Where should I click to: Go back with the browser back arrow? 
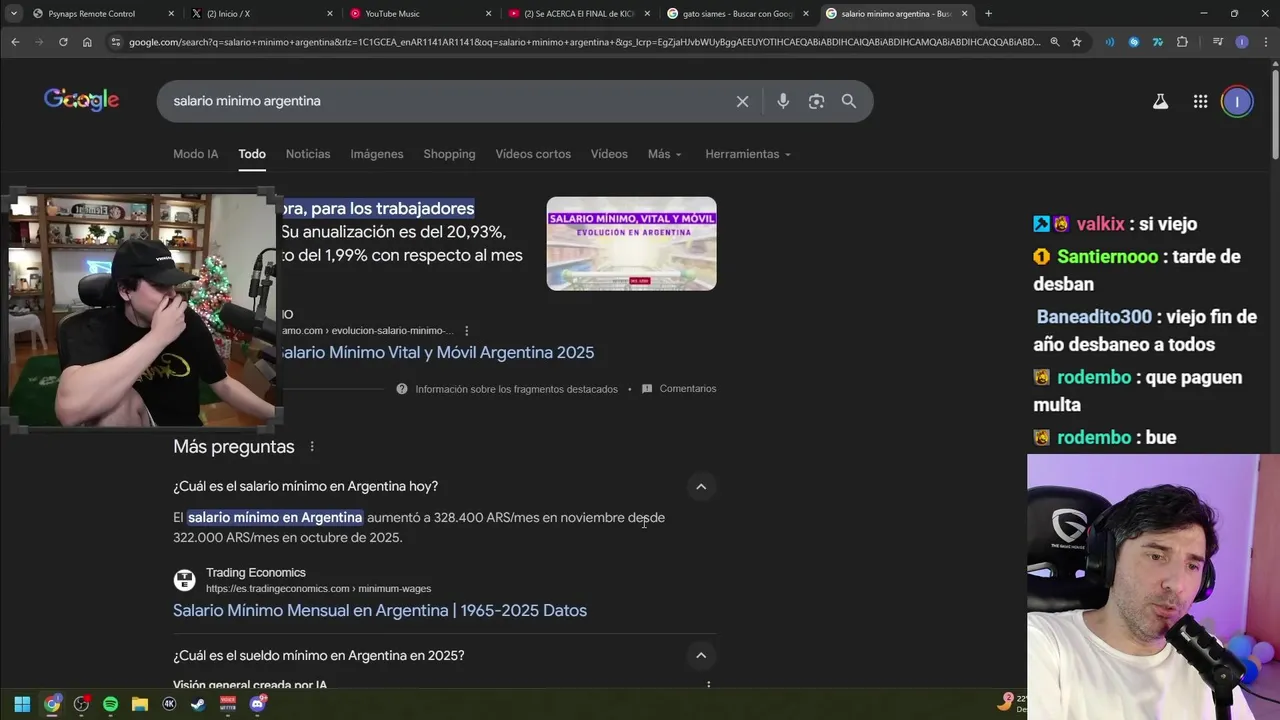tap(15, 42)
